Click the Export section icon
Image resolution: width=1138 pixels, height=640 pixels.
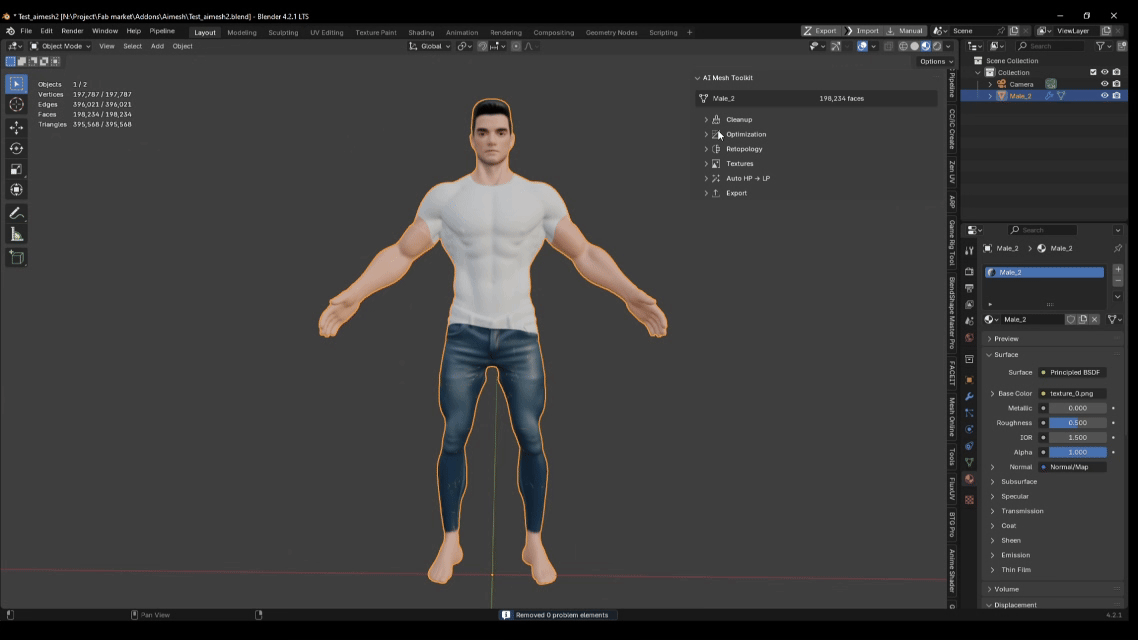click(716, 193)
